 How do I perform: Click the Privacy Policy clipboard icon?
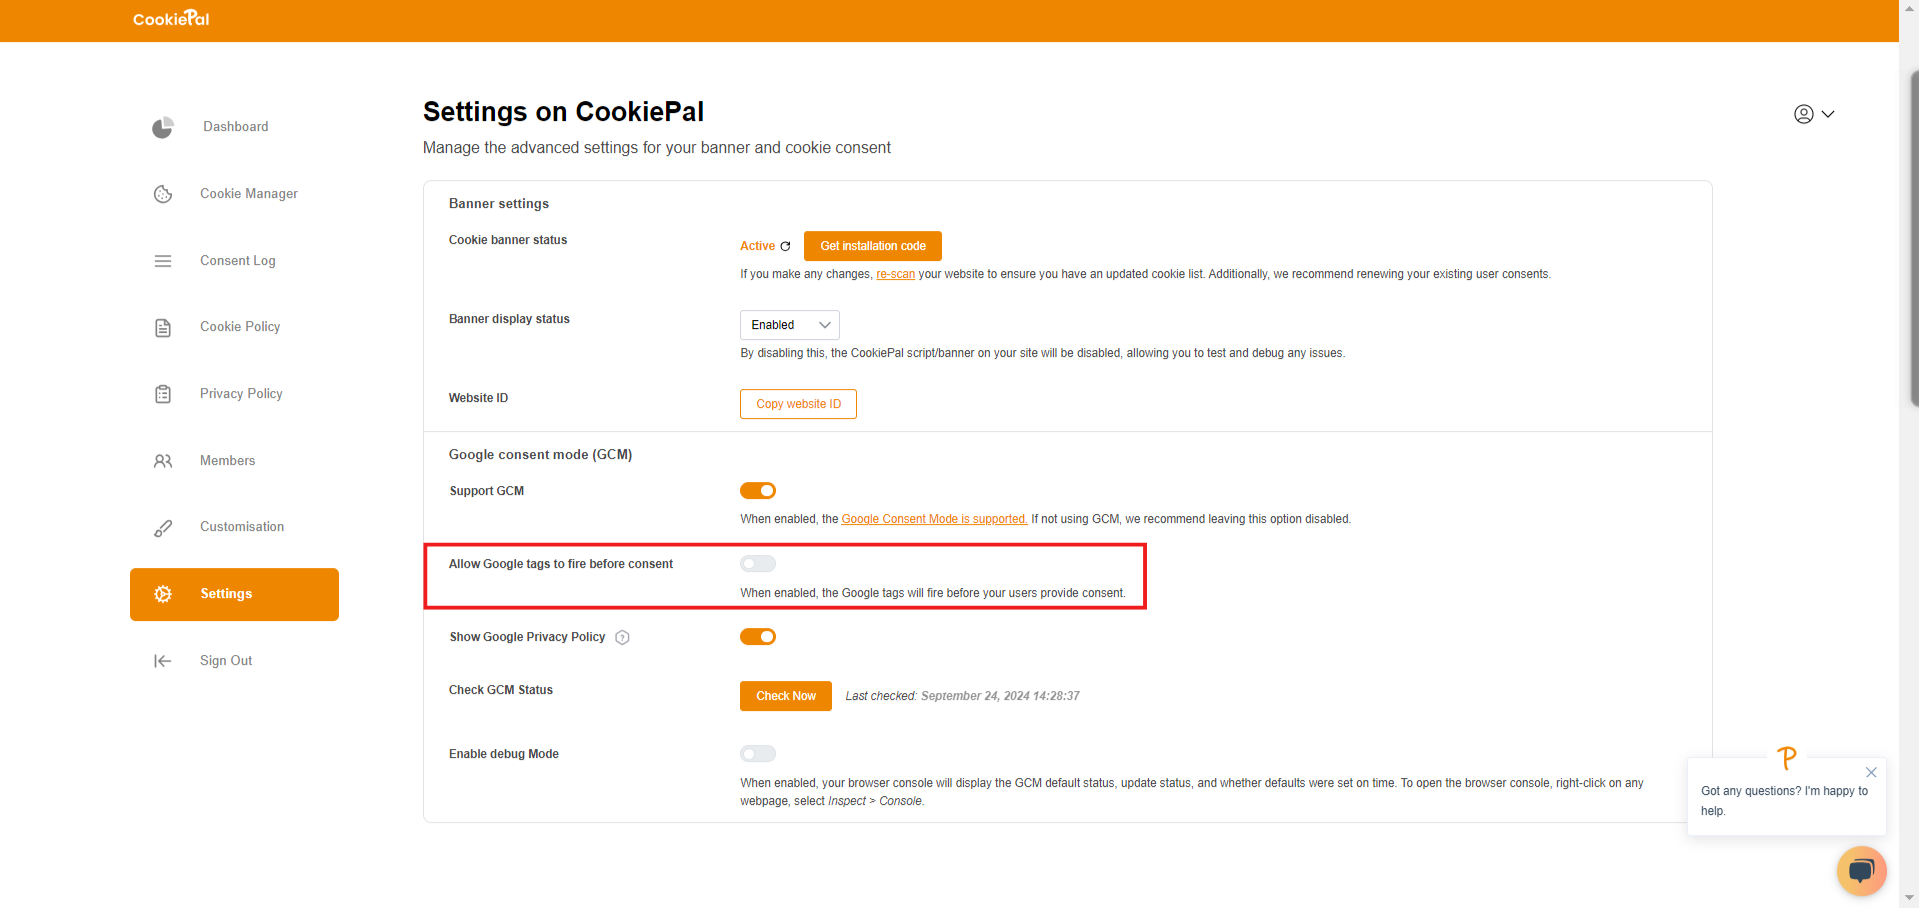(x=163, y=394)
